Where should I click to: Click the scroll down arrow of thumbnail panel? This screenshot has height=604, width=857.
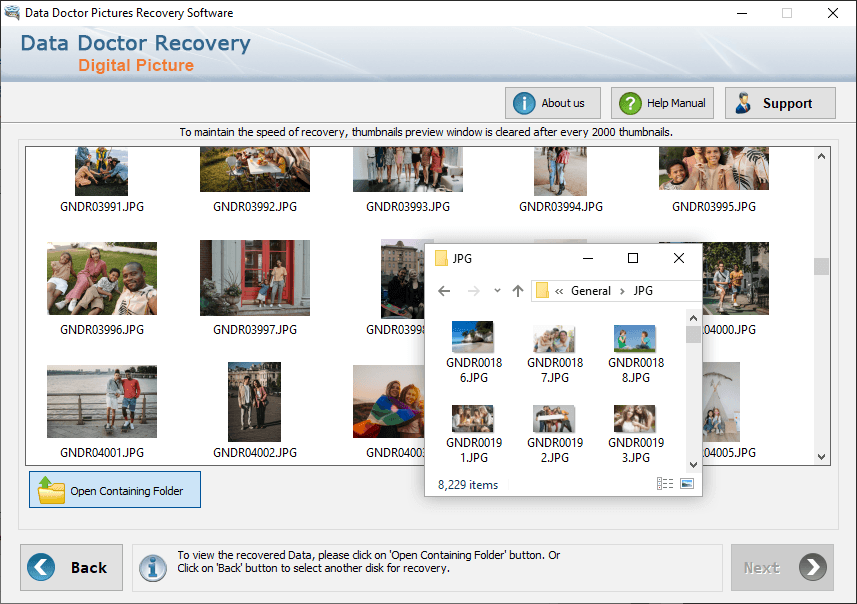pos(821,457)
